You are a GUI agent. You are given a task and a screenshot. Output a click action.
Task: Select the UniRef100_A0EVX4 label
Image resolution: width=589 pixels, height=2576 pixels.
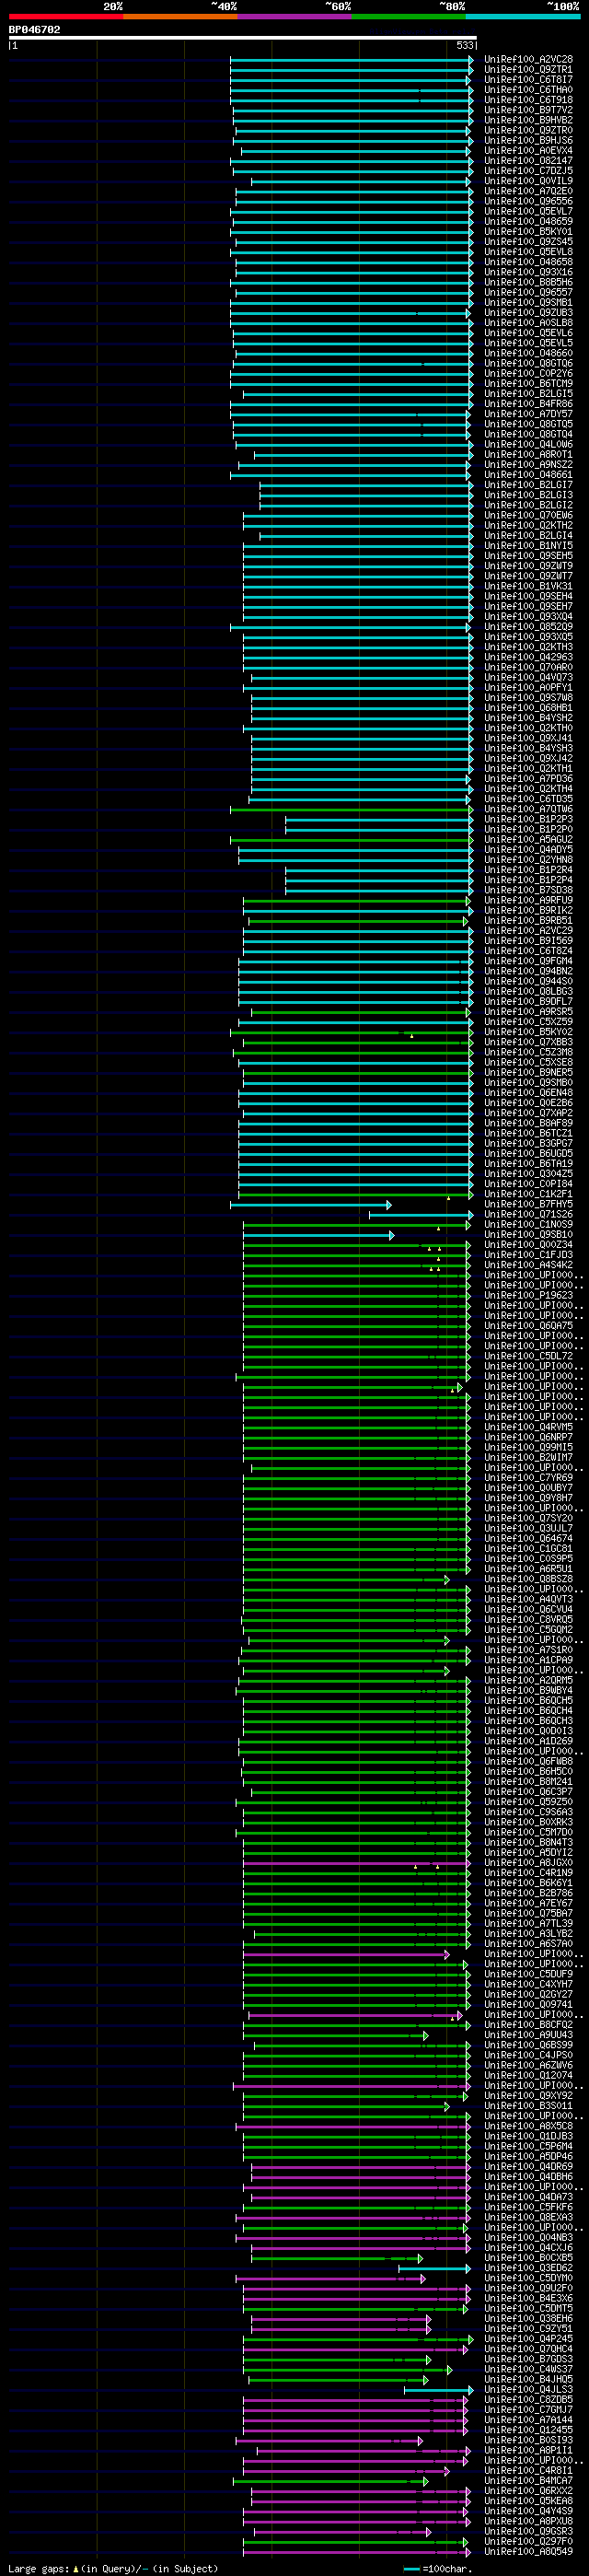coord(529,151)
